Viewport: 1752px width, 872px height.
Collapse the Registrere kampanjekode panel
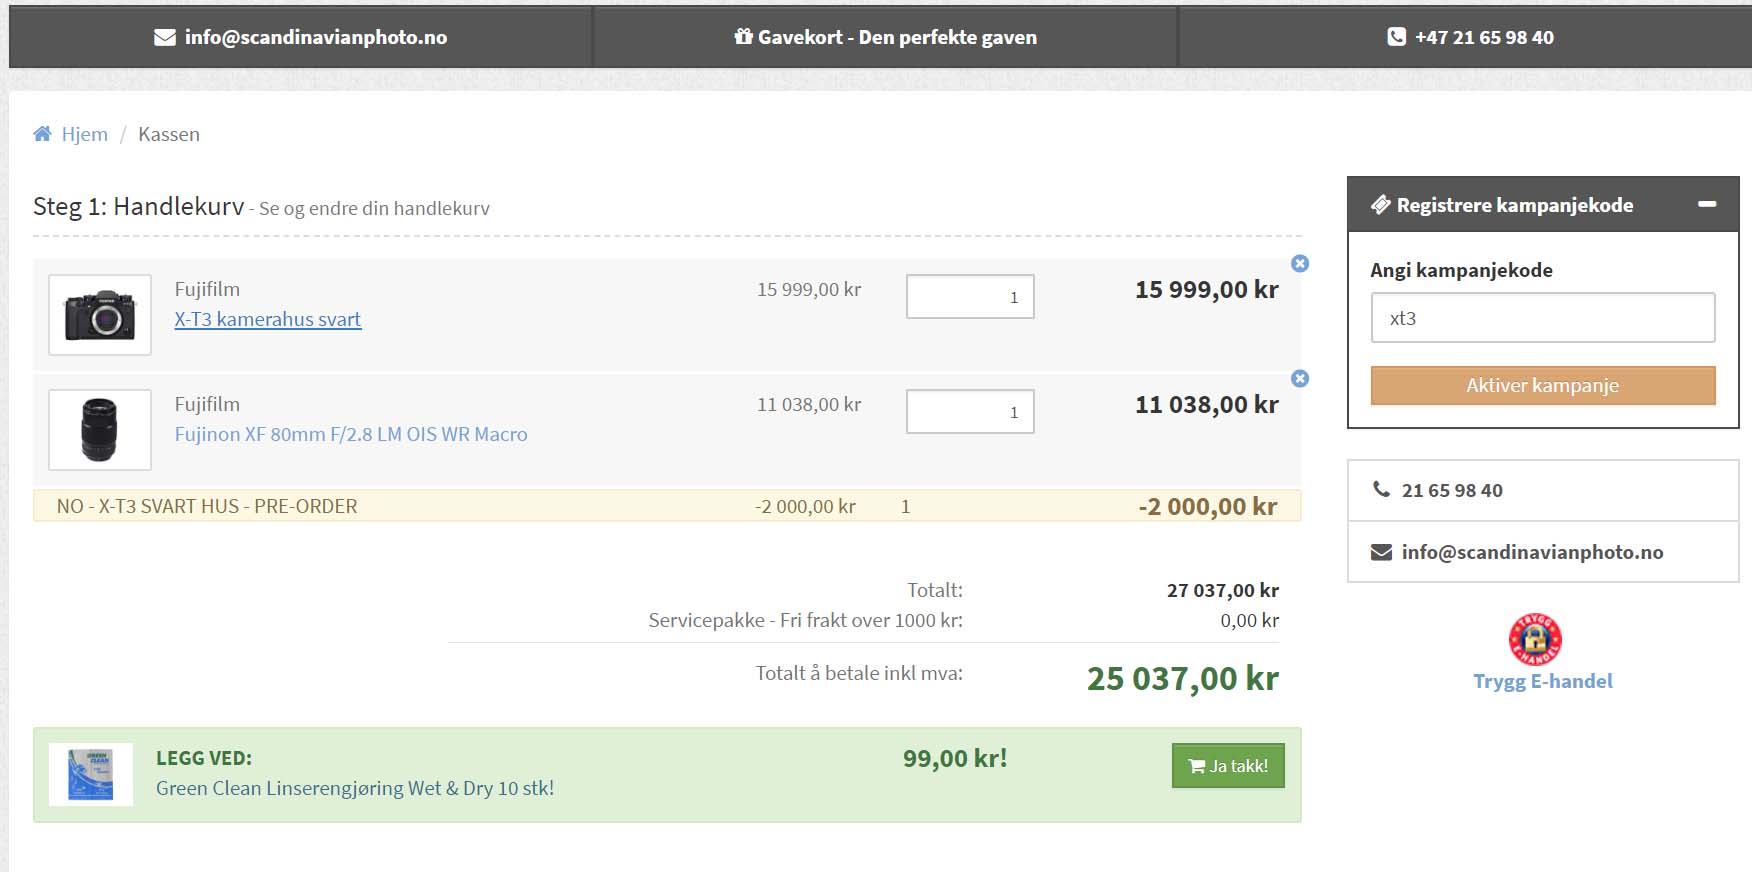pos(1707,204)
